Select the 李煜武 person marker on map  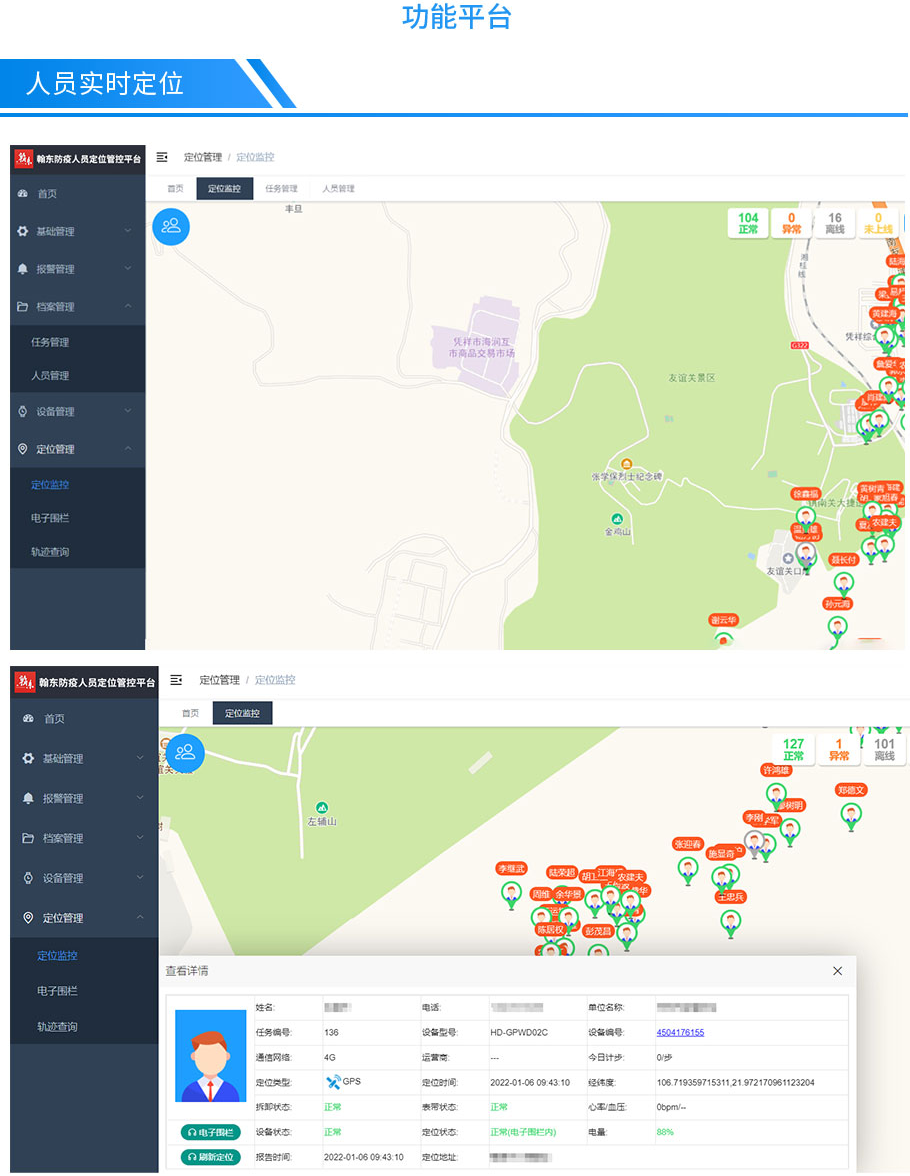[511, 893]
